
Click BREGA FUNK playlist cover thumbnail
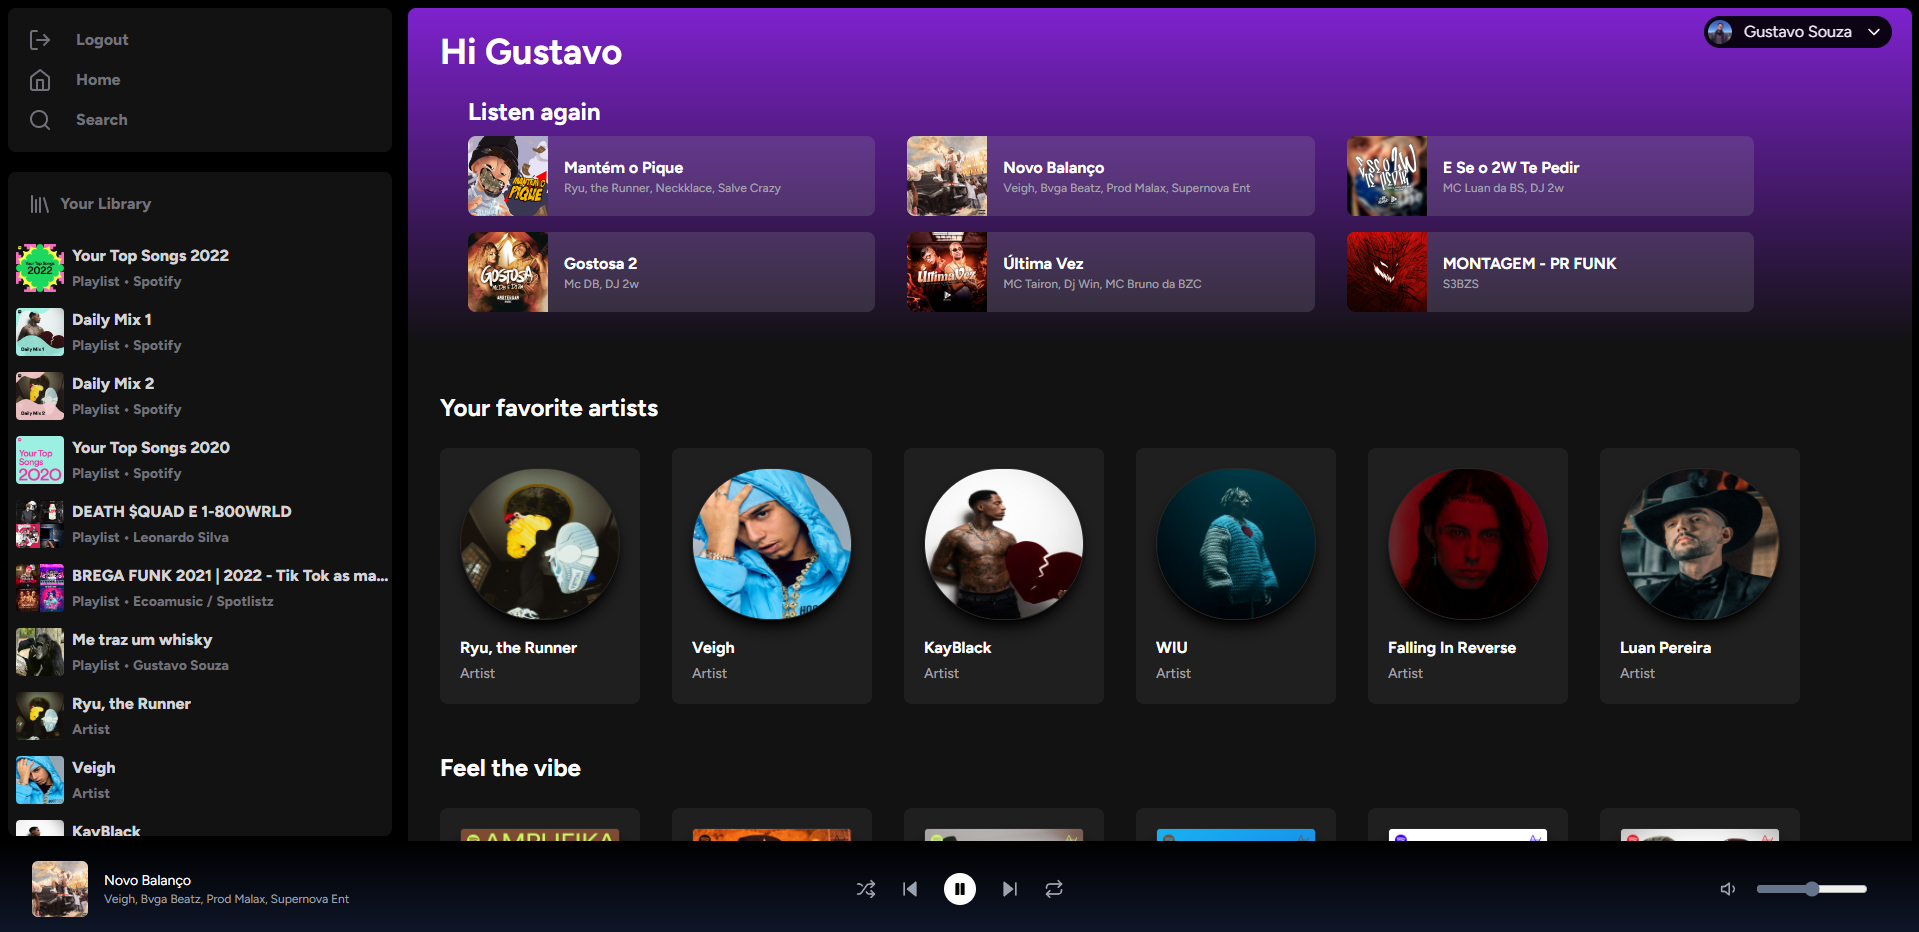[x=40, y=588]
